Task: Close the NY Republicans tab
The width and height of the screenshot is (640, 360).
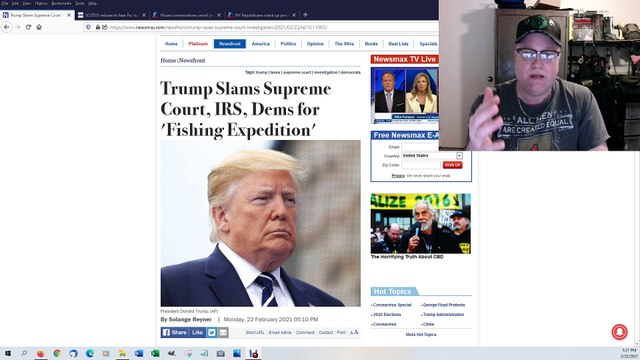Action: pos(294,15)
